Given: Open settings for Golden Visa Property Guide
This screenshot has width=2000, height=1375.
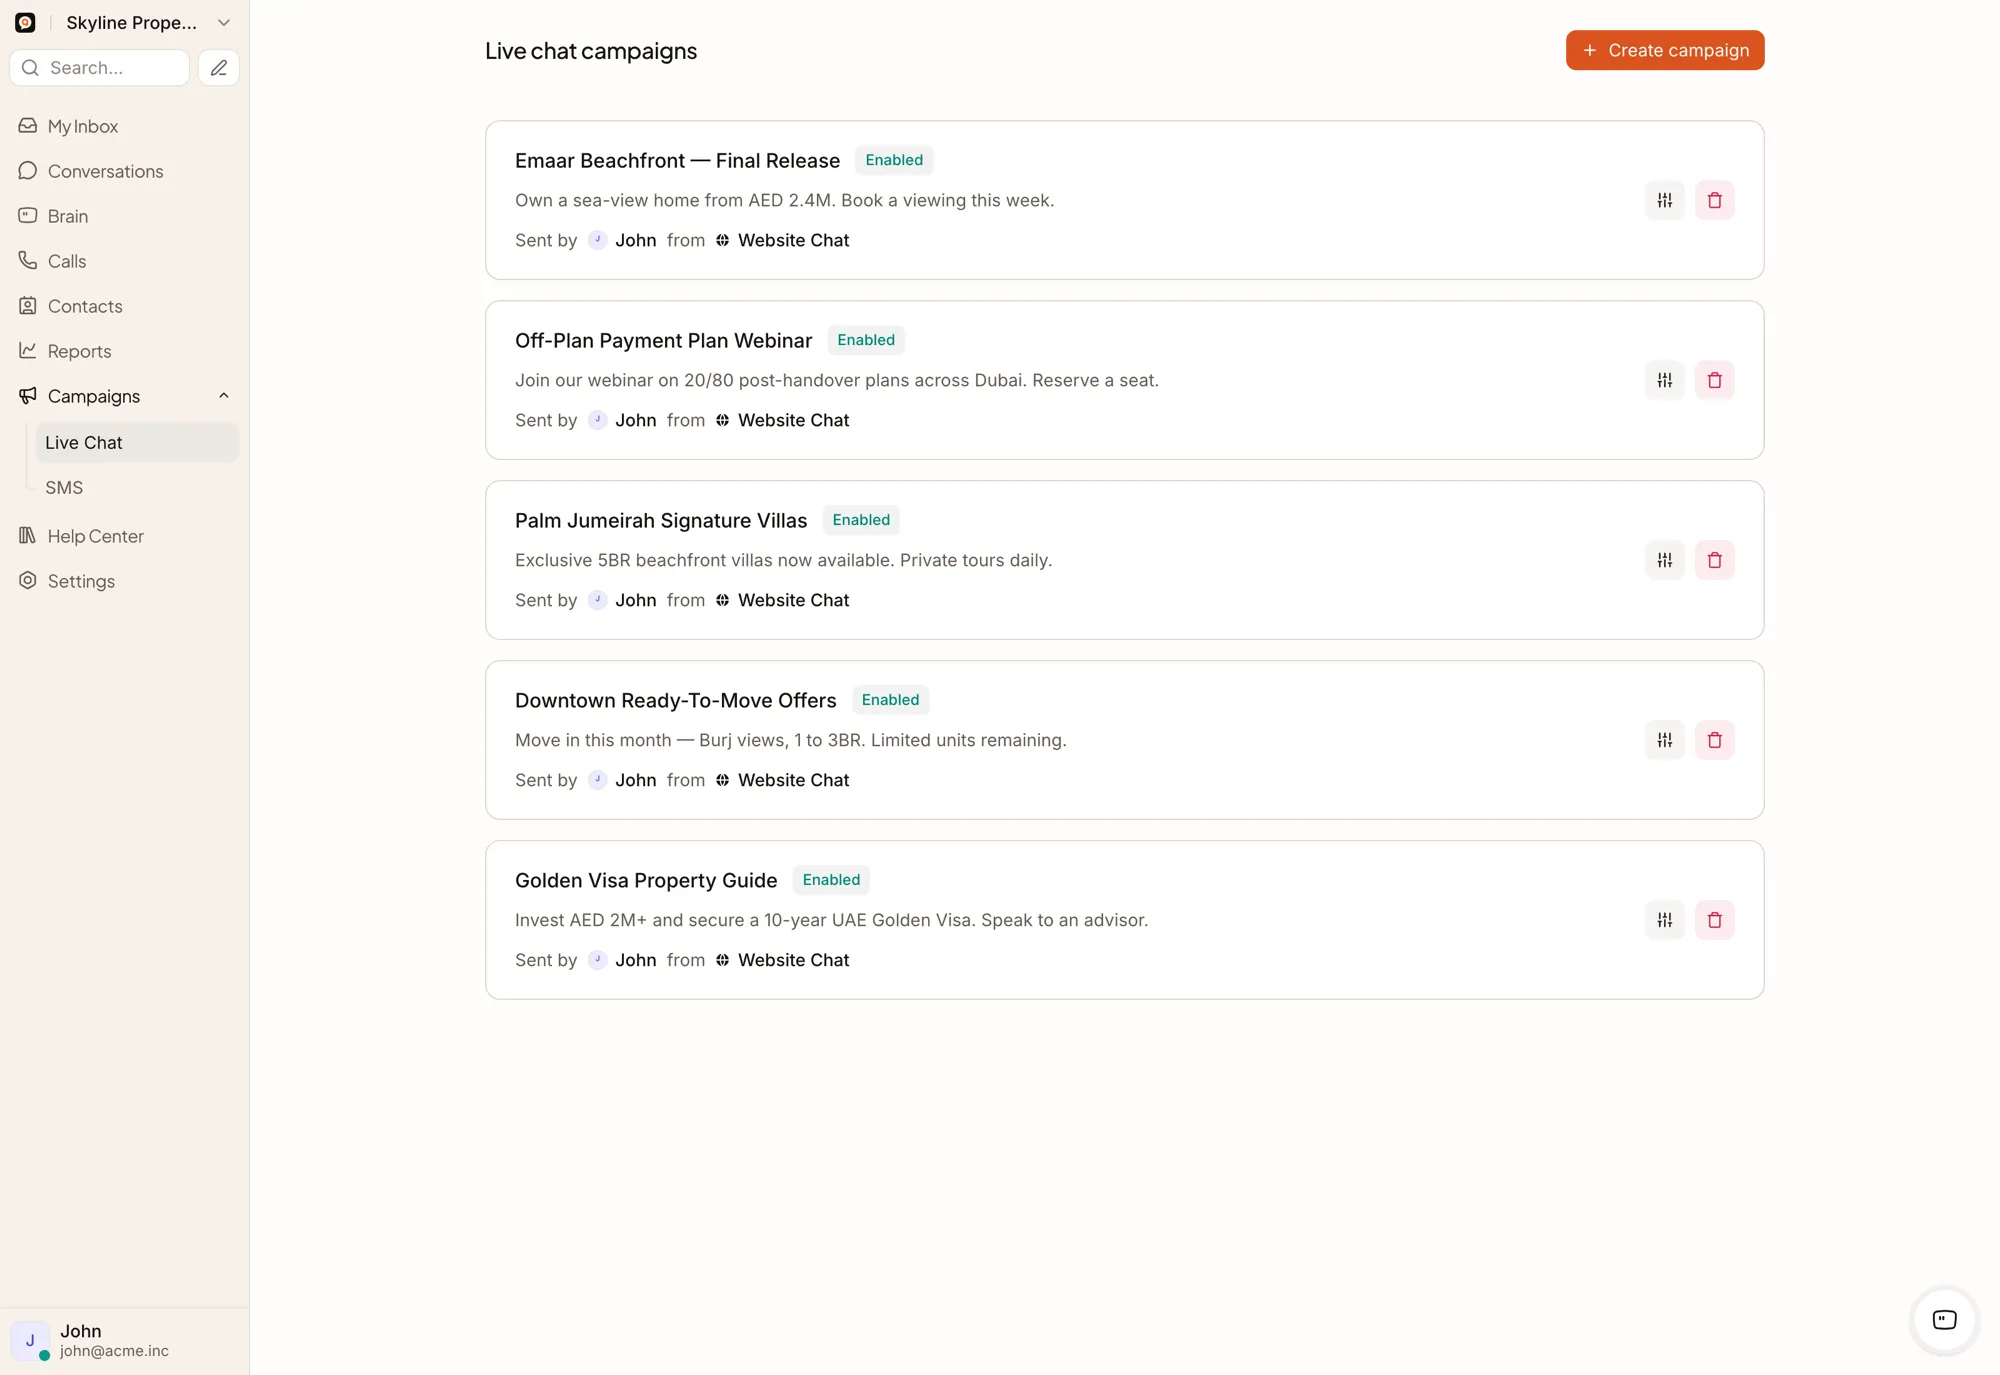Looking at the screenshot, I should point(1664,920).
